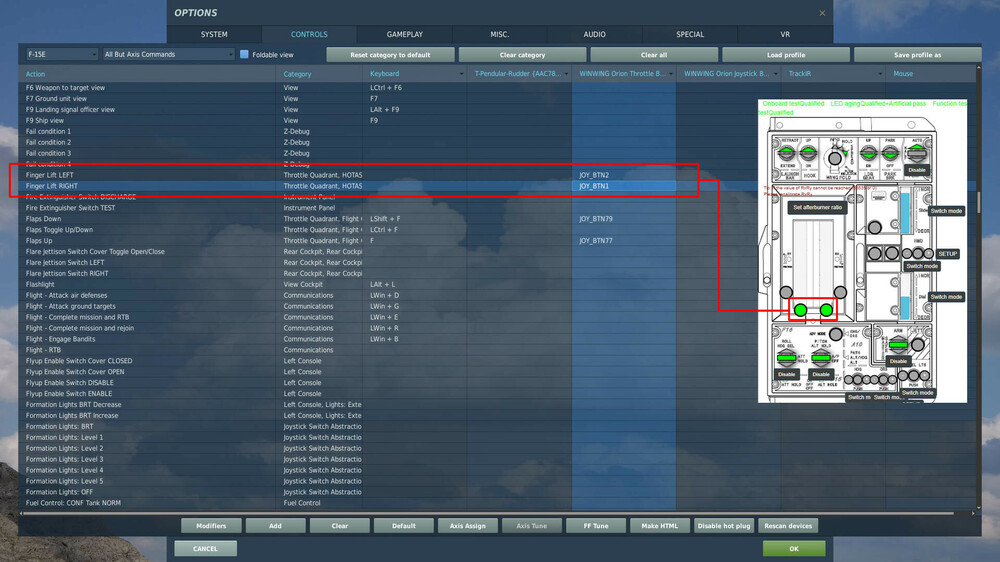Click Rescan devices button
Image resolution: width=1000 pixels, height=562 pixels.
click(x=788, y=526)
